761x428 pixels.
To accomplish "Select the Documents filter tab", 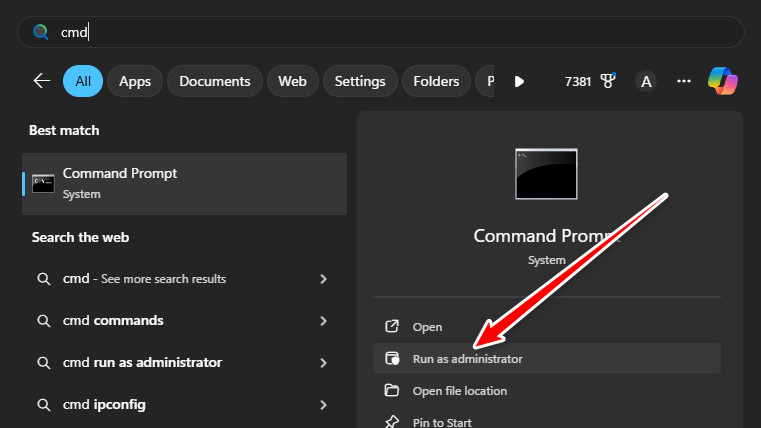I will pyautogui.click(x=215, y=81).
